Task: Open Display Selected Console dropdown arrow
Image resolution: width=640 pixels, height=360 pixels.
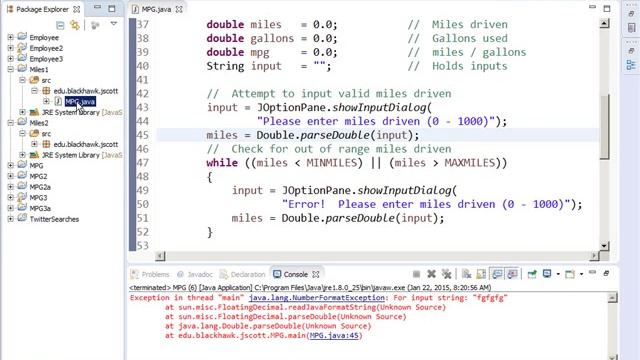Action: (x=558, y=274)
